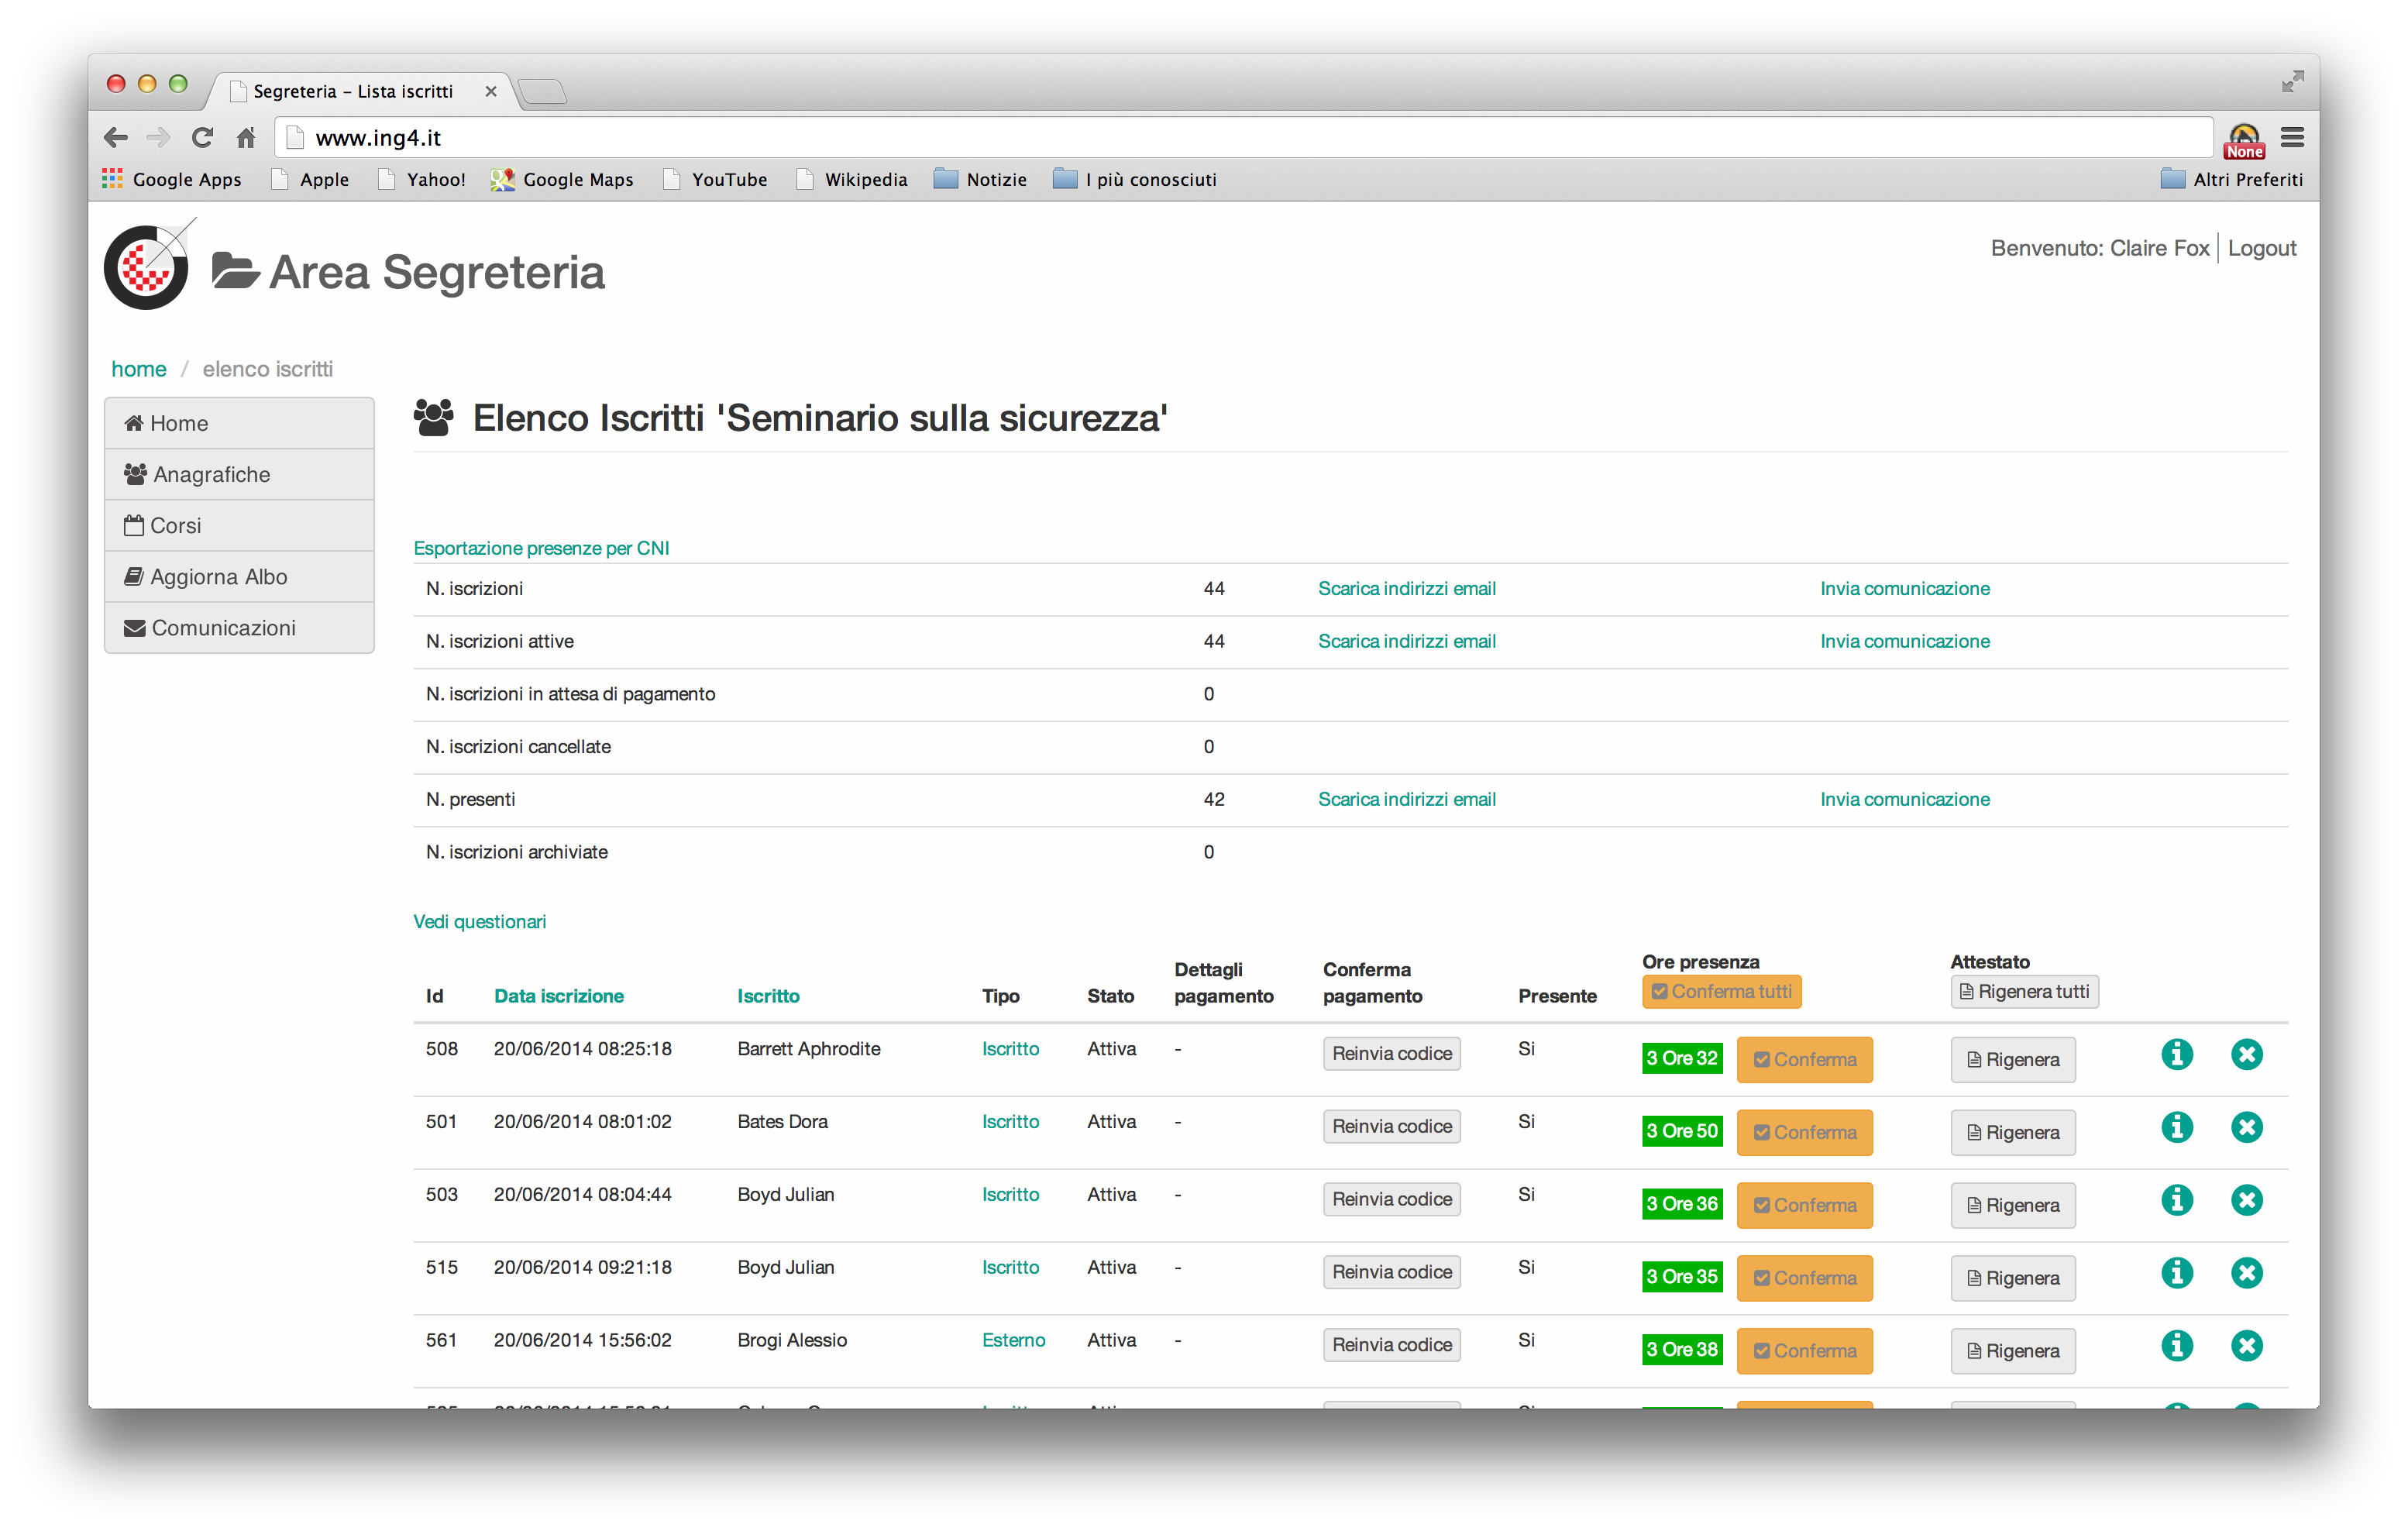
Task: Click the site logo image
Action: pyautogui.click(x=148, y=266)
